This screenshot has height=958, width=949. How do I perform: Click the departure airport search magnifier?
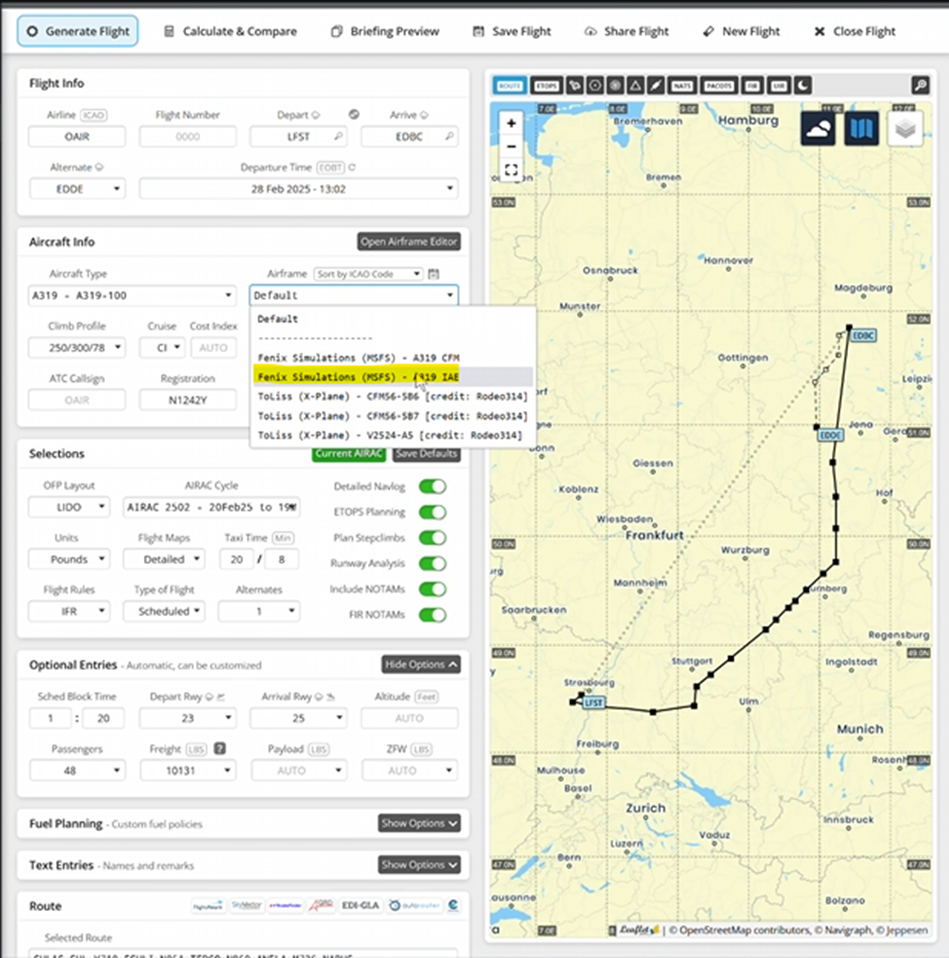coord(338,136)
